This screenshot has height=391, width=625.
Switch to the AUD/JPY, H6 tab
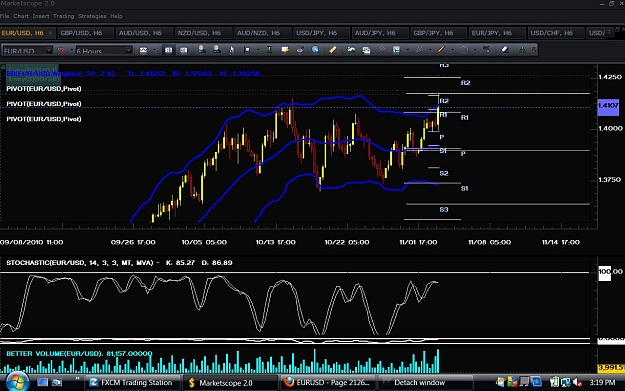coord(379,33)
